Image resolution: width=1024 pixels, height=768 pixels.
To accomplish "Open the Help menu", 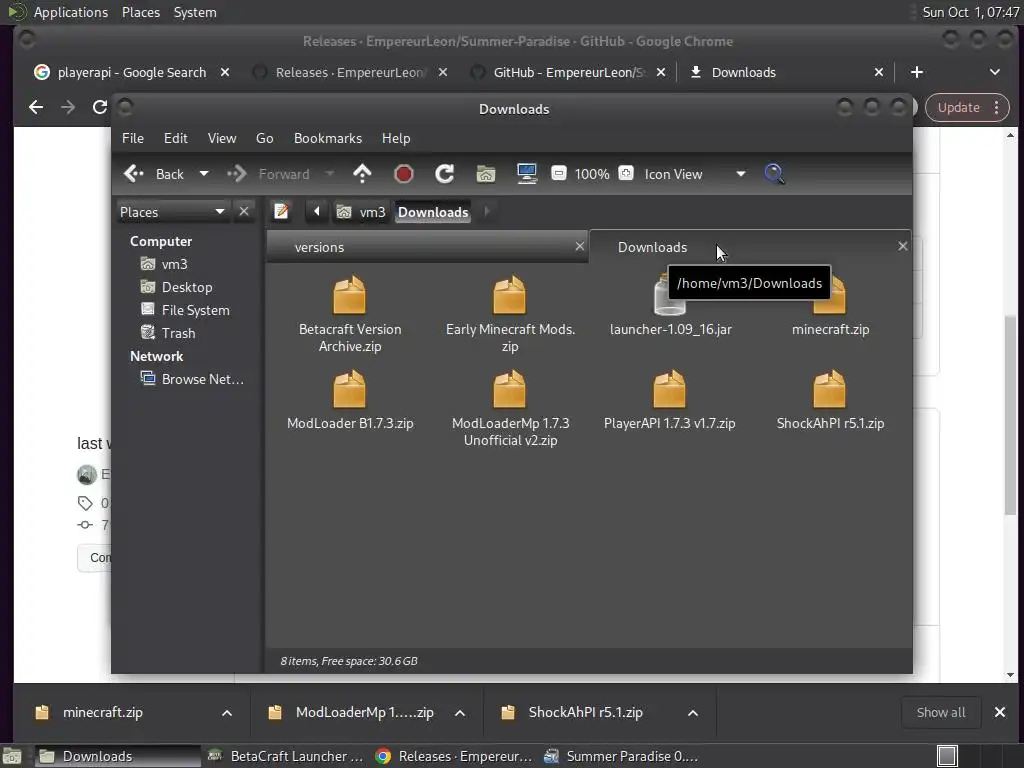I will pyautogui.click(x=396, y=138).
